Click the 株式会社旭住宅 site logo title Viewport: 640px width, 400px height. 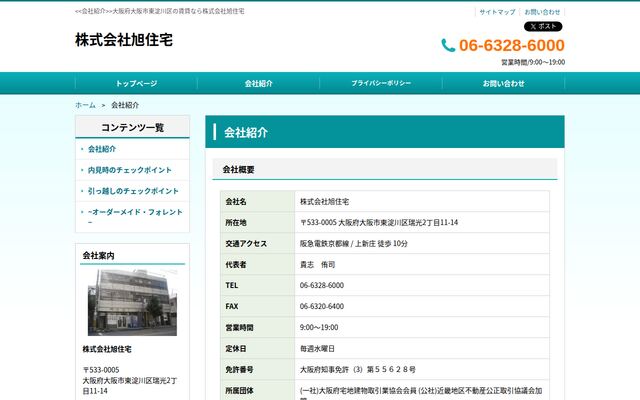point(124,40)
